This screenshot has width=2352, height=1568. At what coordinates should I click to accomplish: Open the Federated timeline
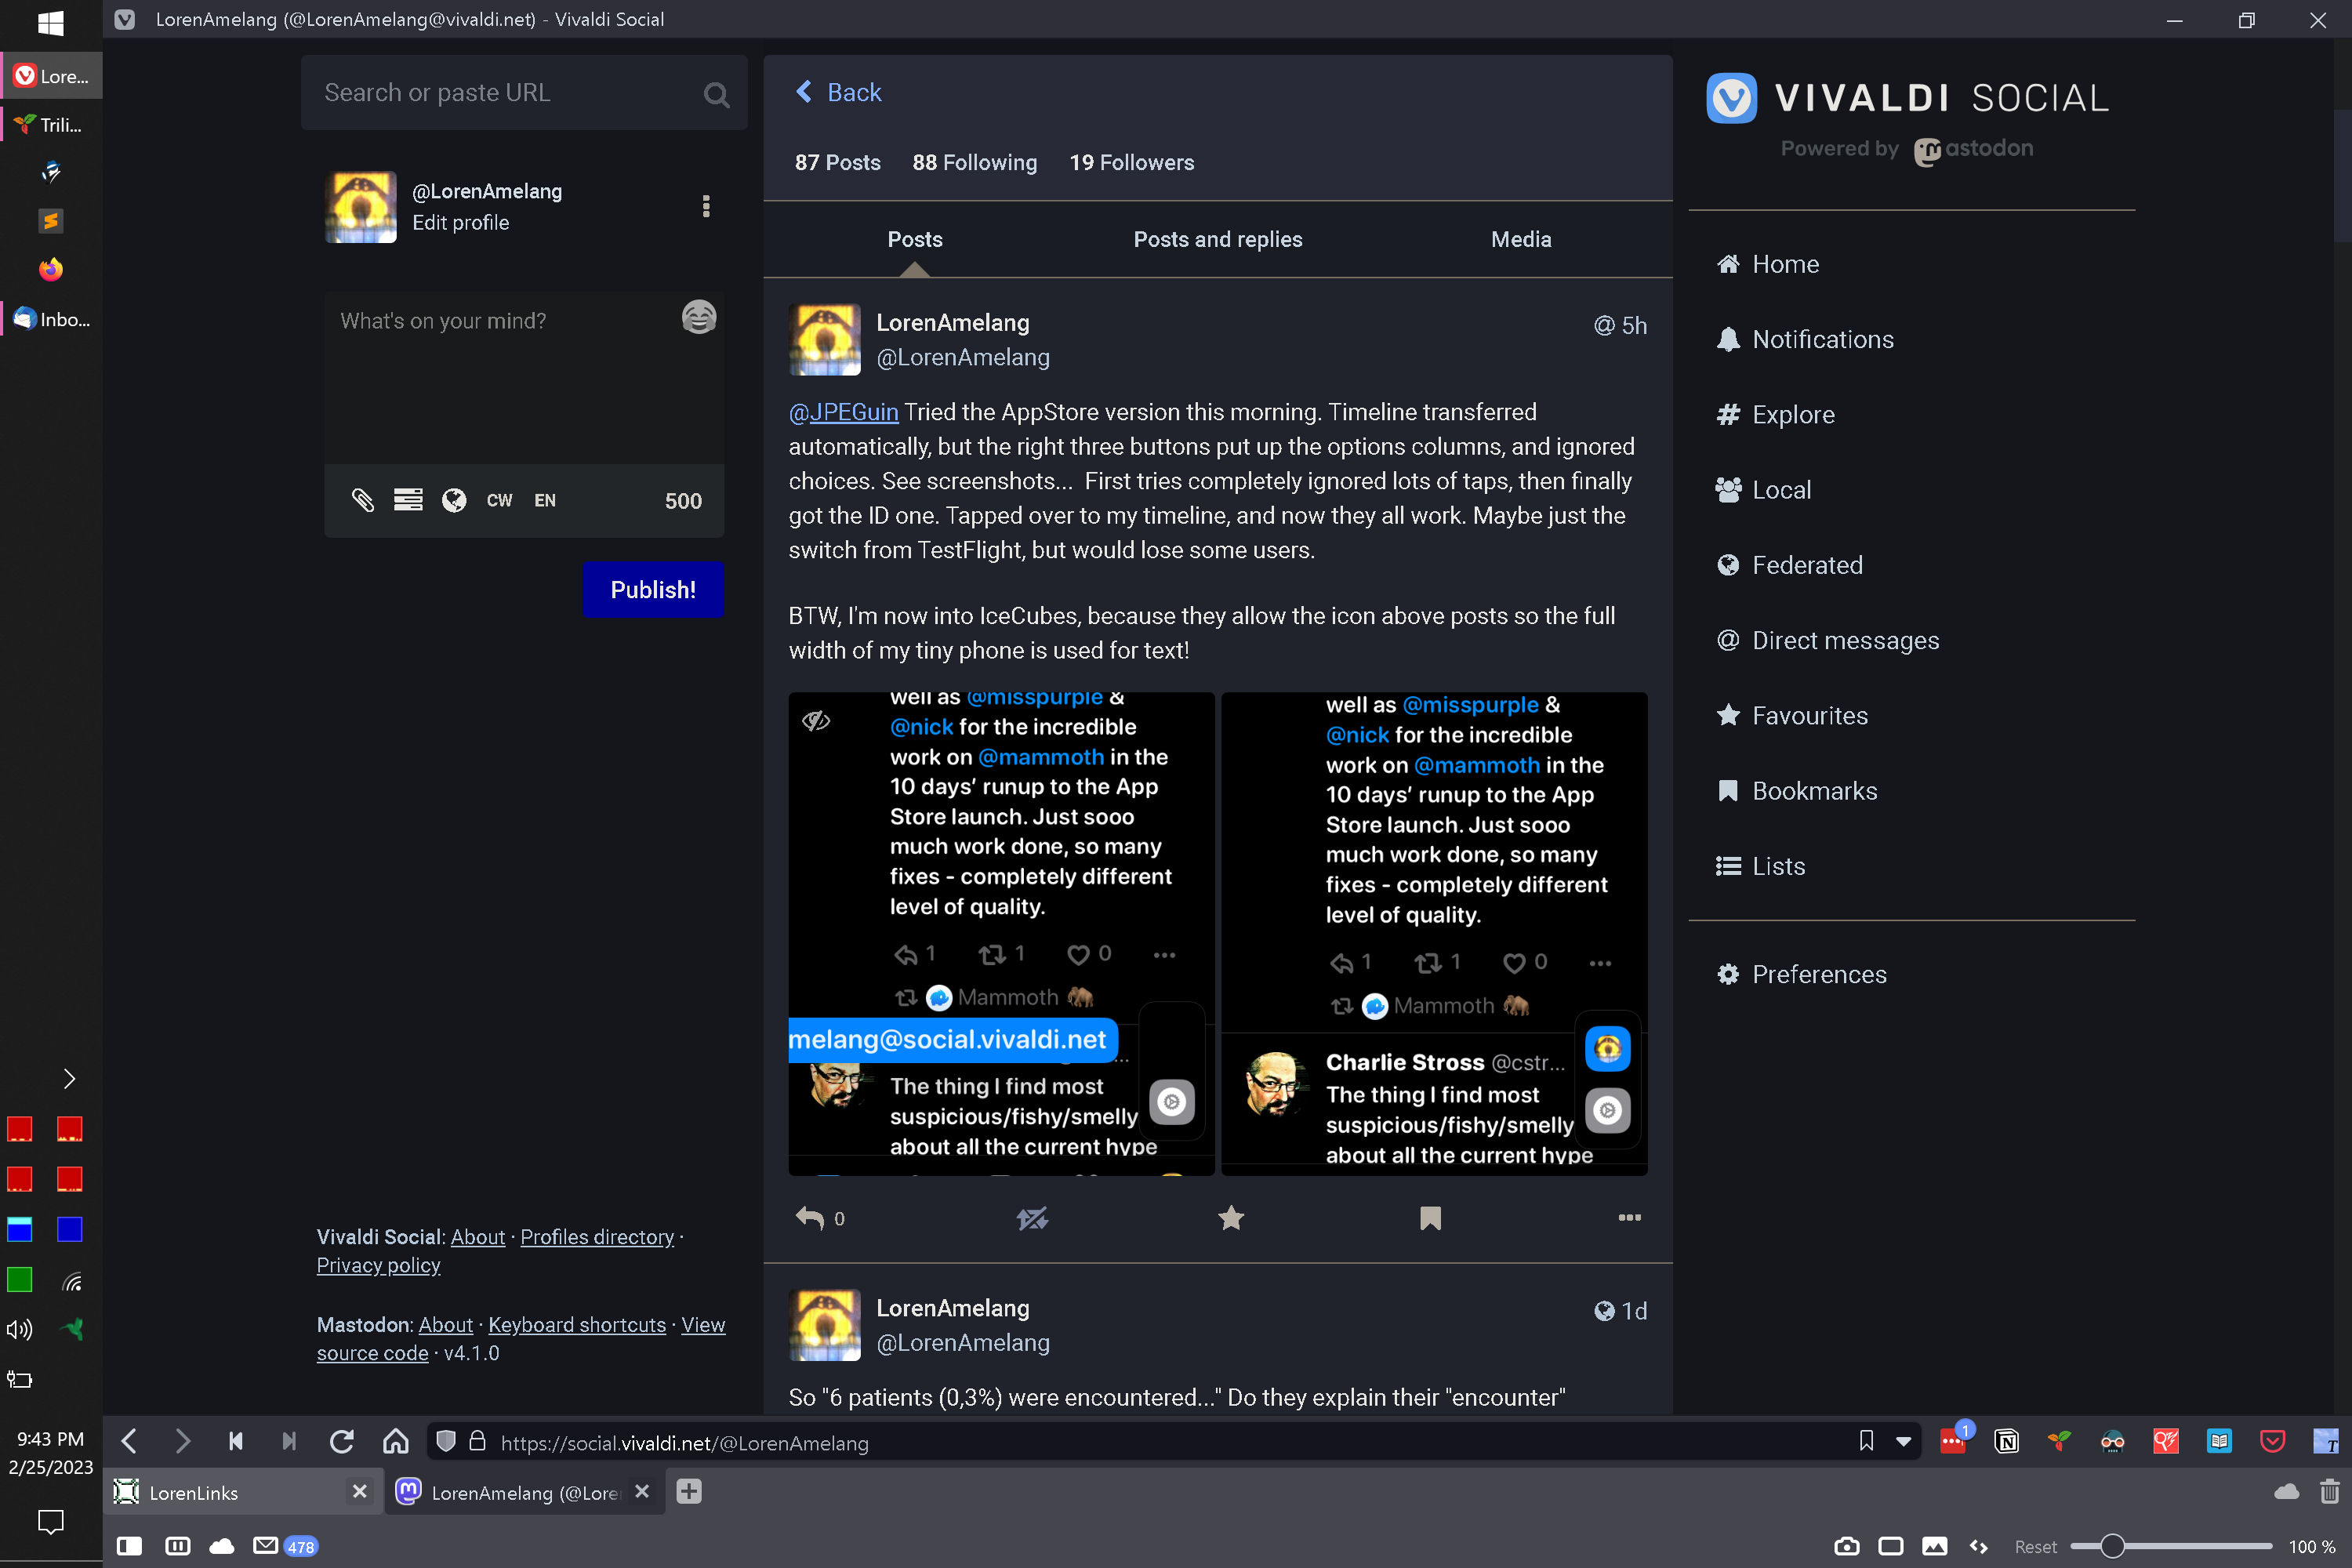[1789, 565]
